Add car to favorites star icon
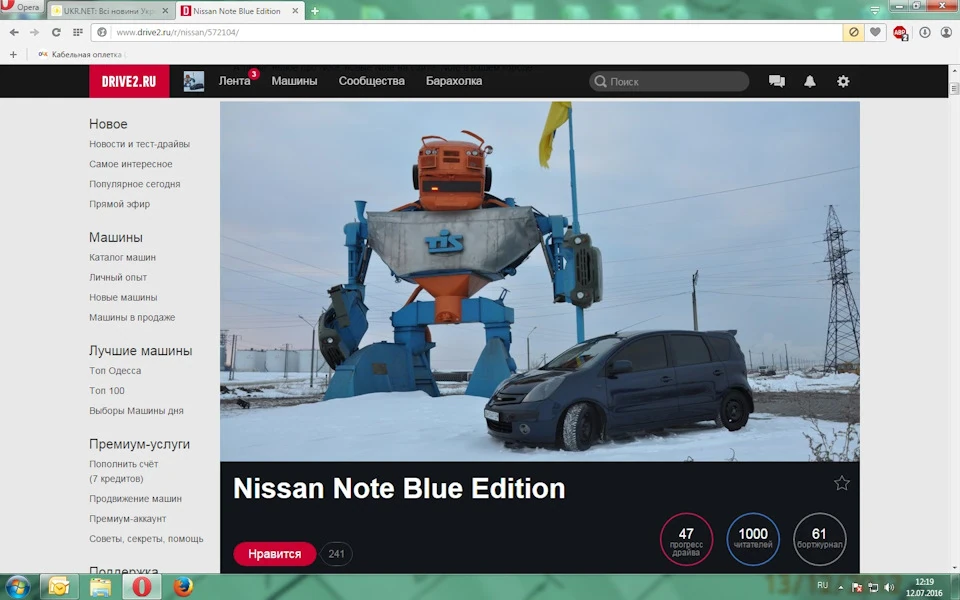The height and width of the screenshot is (600, 960). pos(842,483)
